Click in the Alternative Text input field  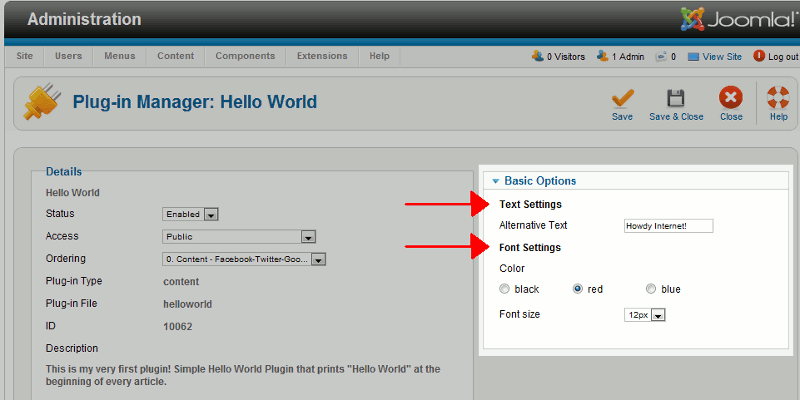pos(668,226)
